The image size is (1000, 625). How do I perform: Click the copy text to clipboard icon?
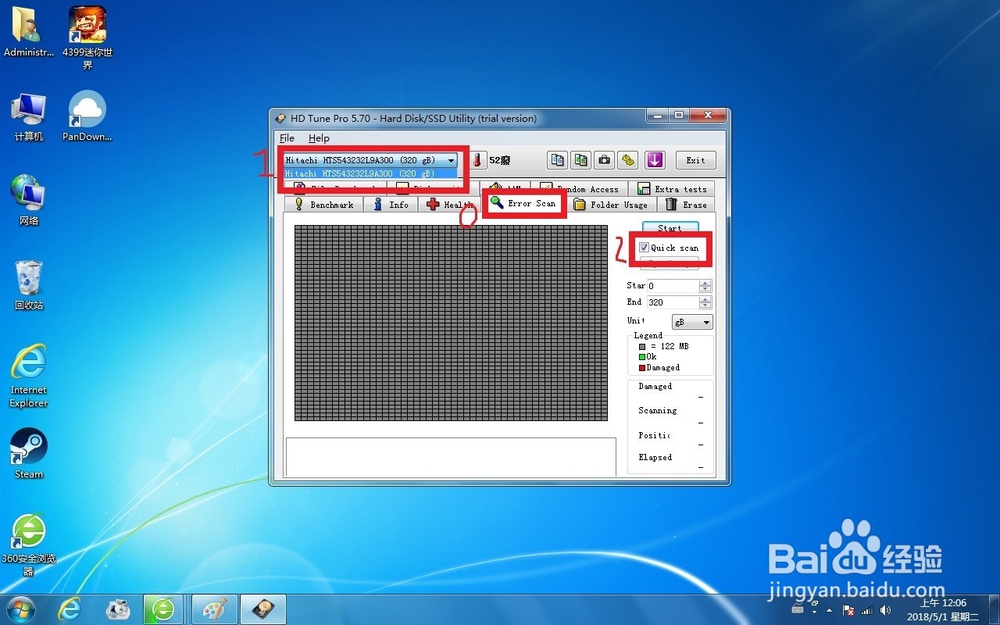click(x=557, y=160)
